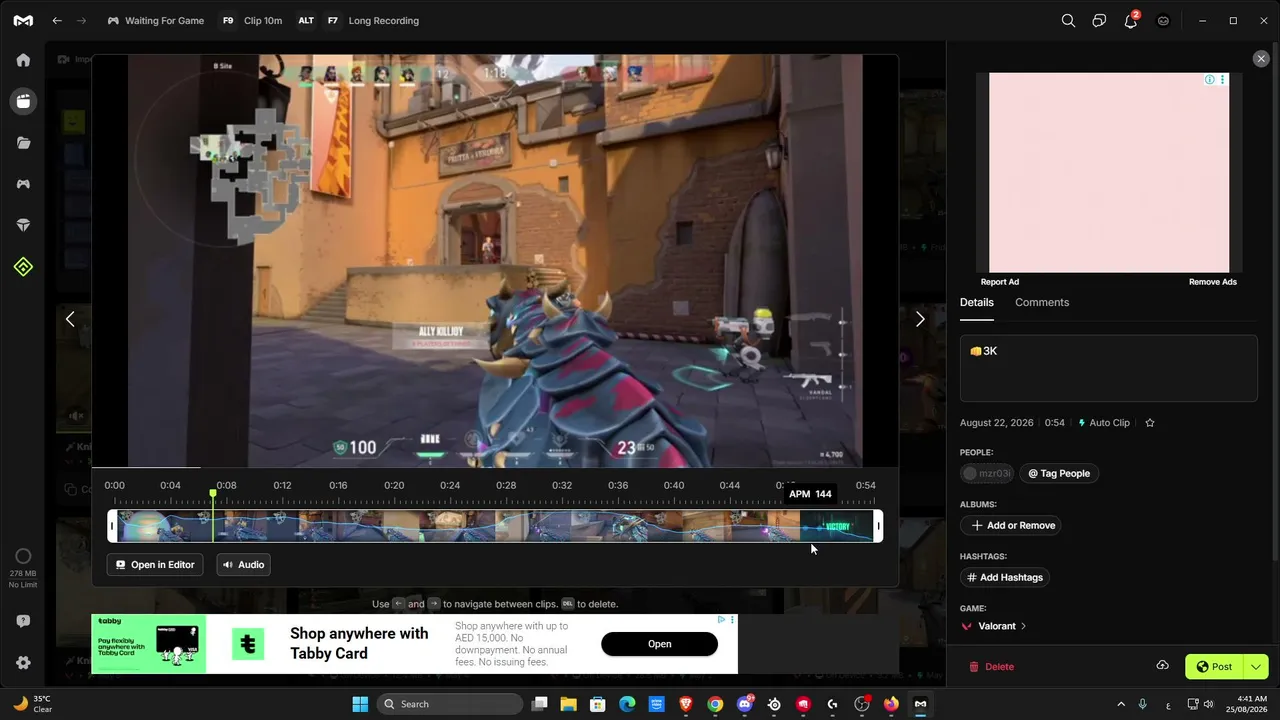The width and height of the screenshot is (1280, 720).
Task: Open the clip in the editor
Action: [x=155, y=565]
